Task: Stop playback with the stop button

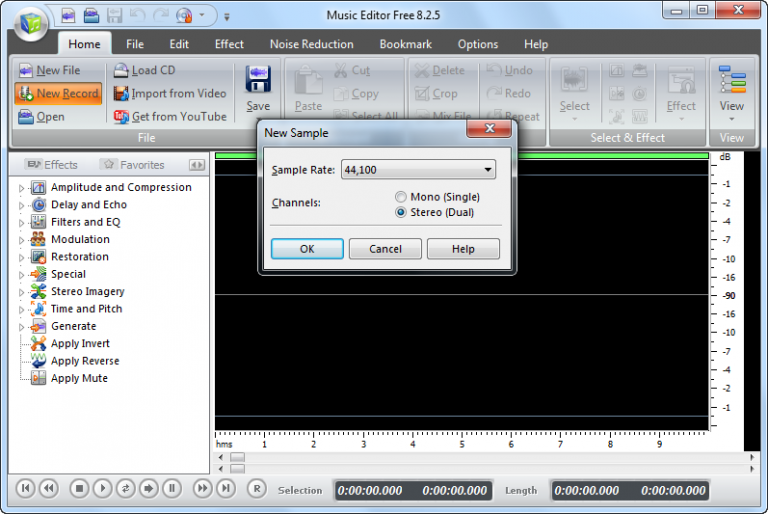Action: [79, 488]
